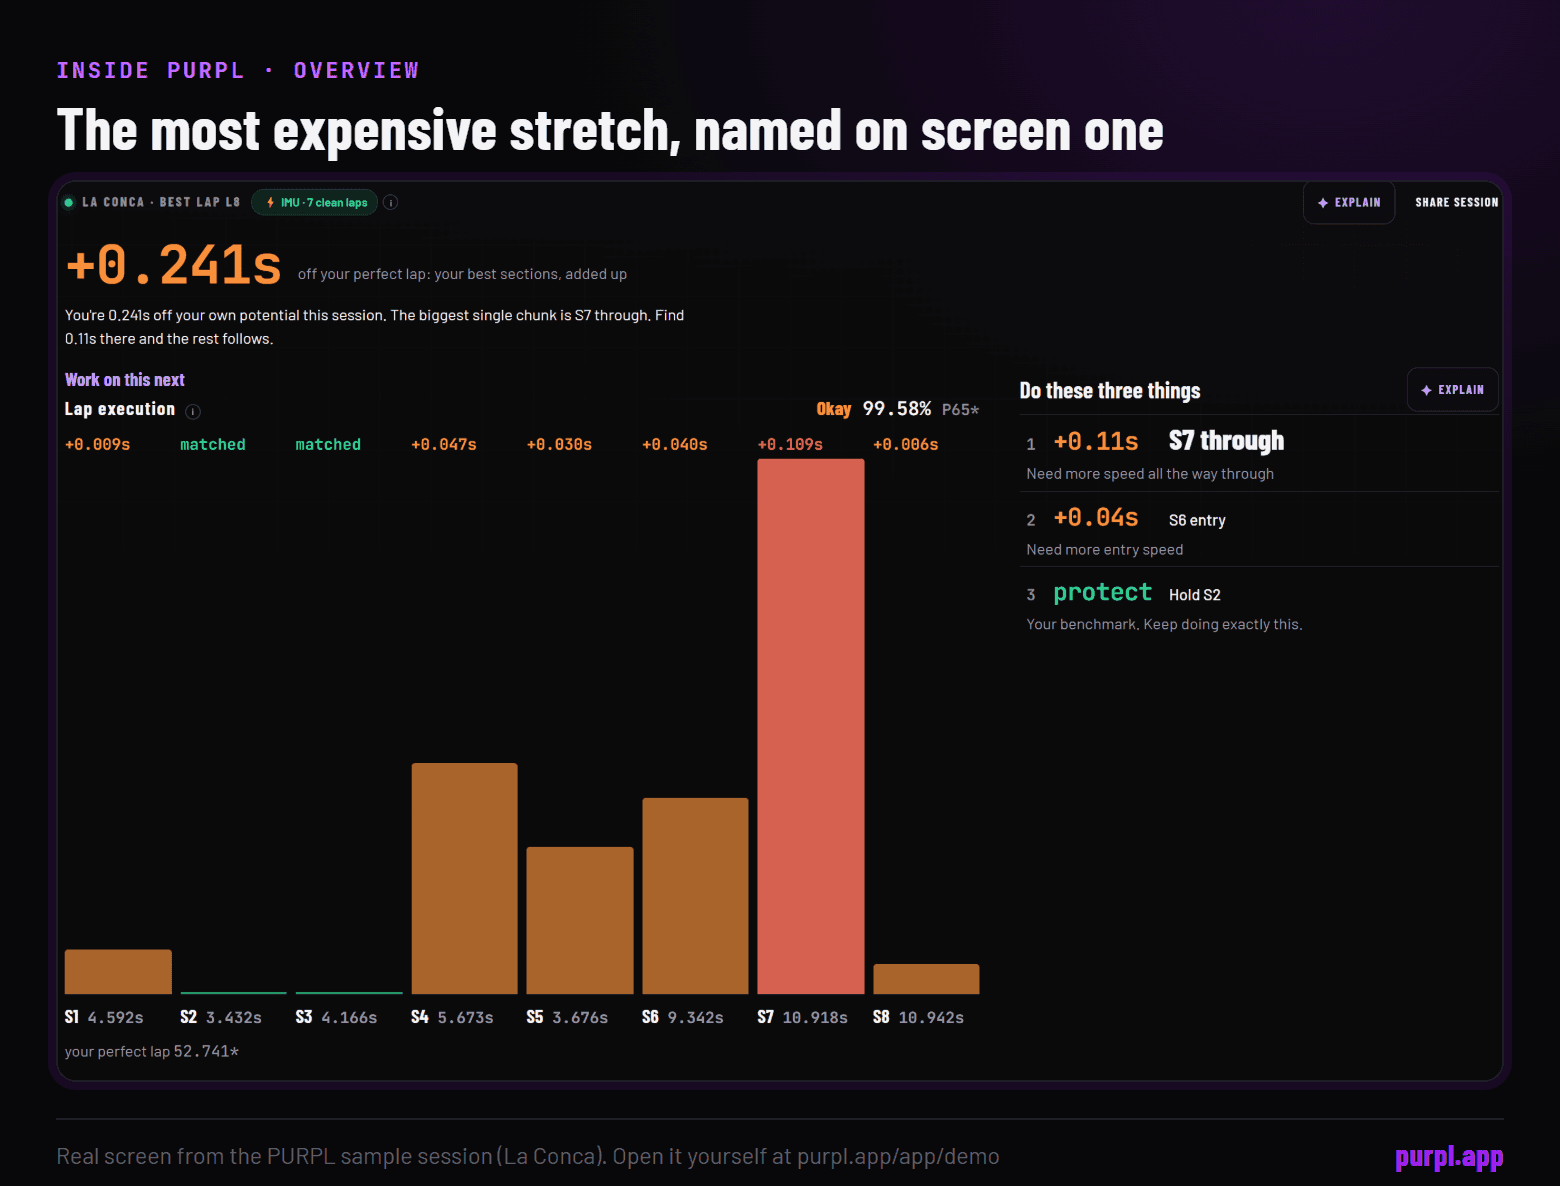This screenshot has height=1186, width=1560.
Task: Select the S6 bar in the chart
Action: click(695, 896)
